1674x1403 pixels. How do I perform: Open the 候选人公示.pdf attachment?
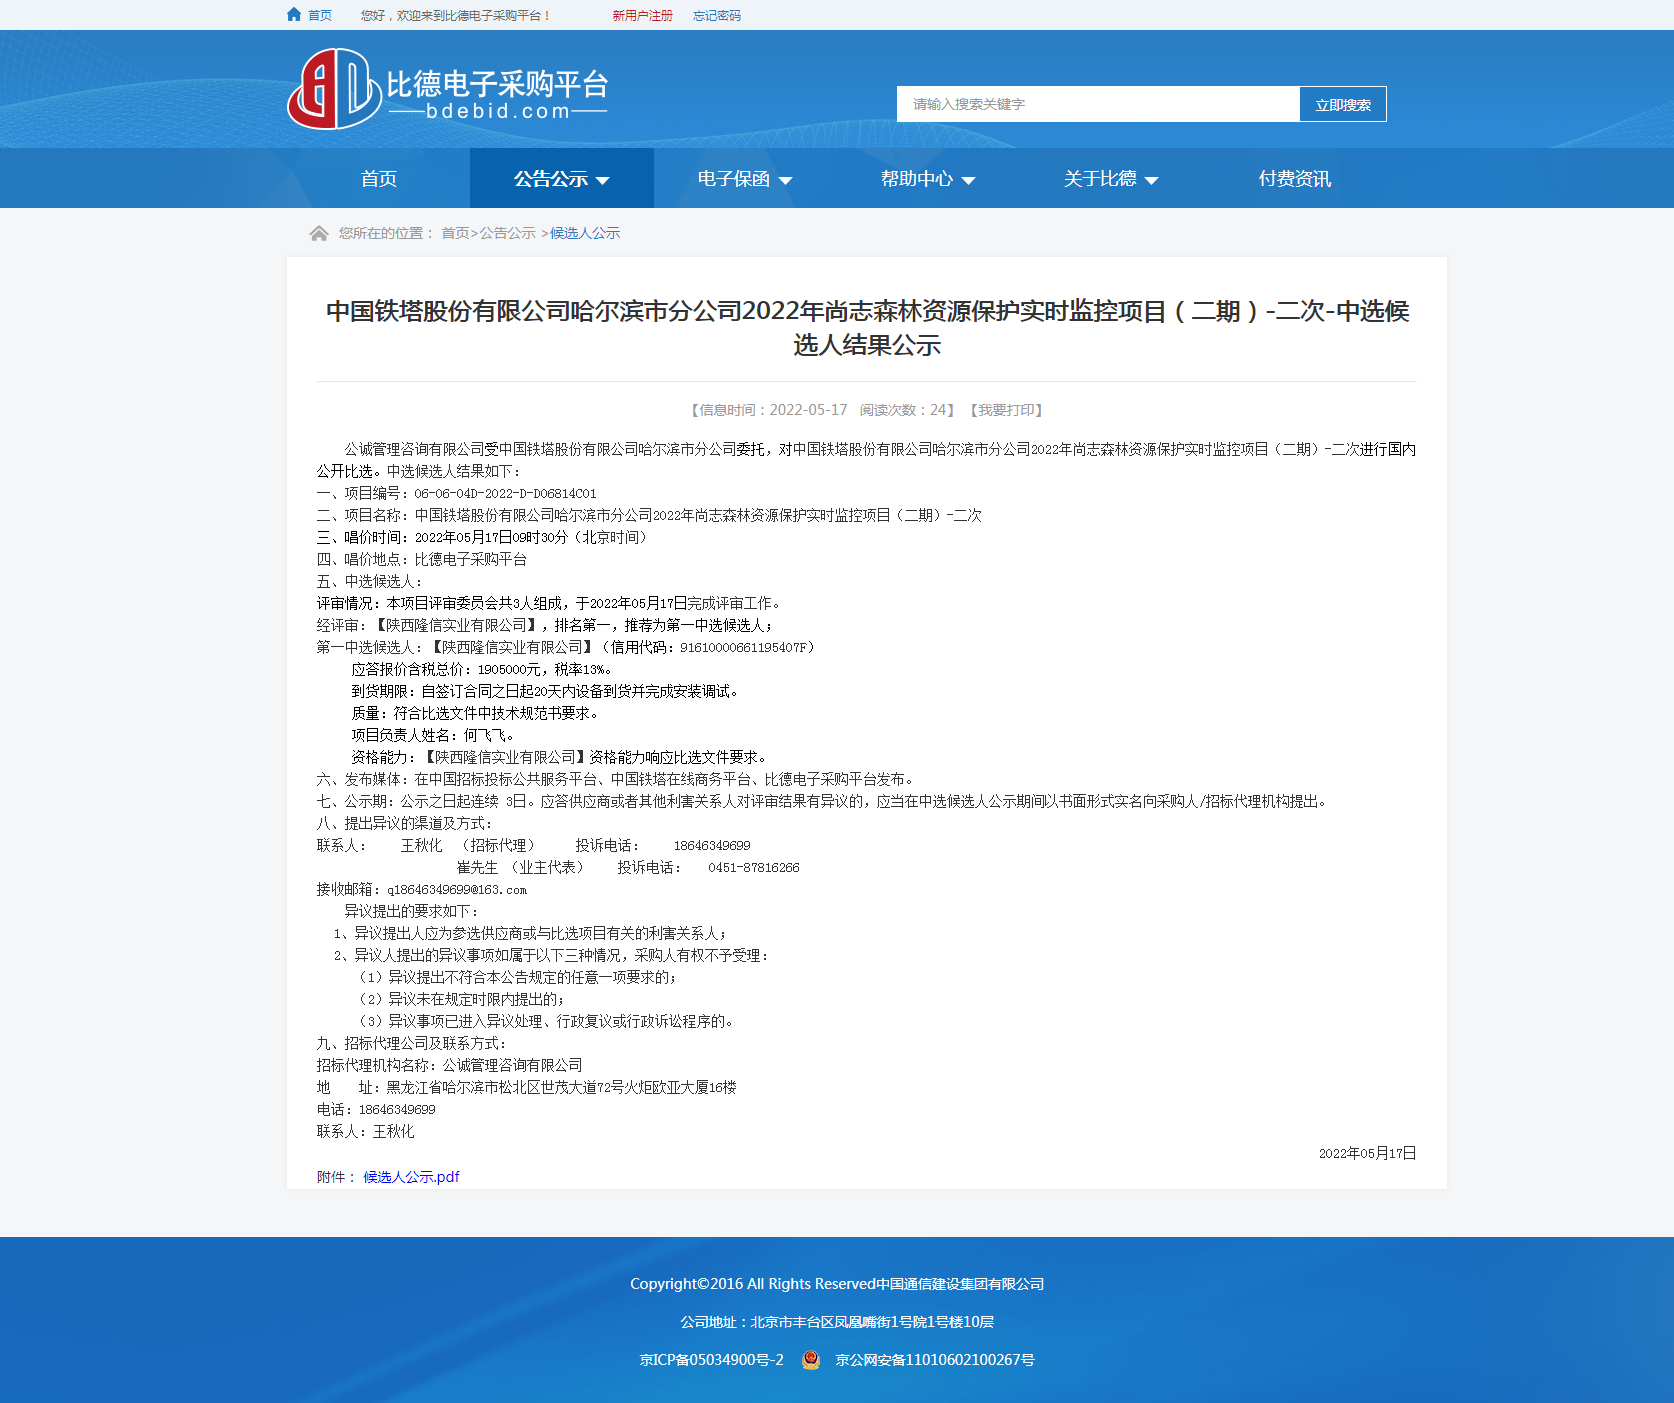pyautogui.click(x=411, y=1177)
